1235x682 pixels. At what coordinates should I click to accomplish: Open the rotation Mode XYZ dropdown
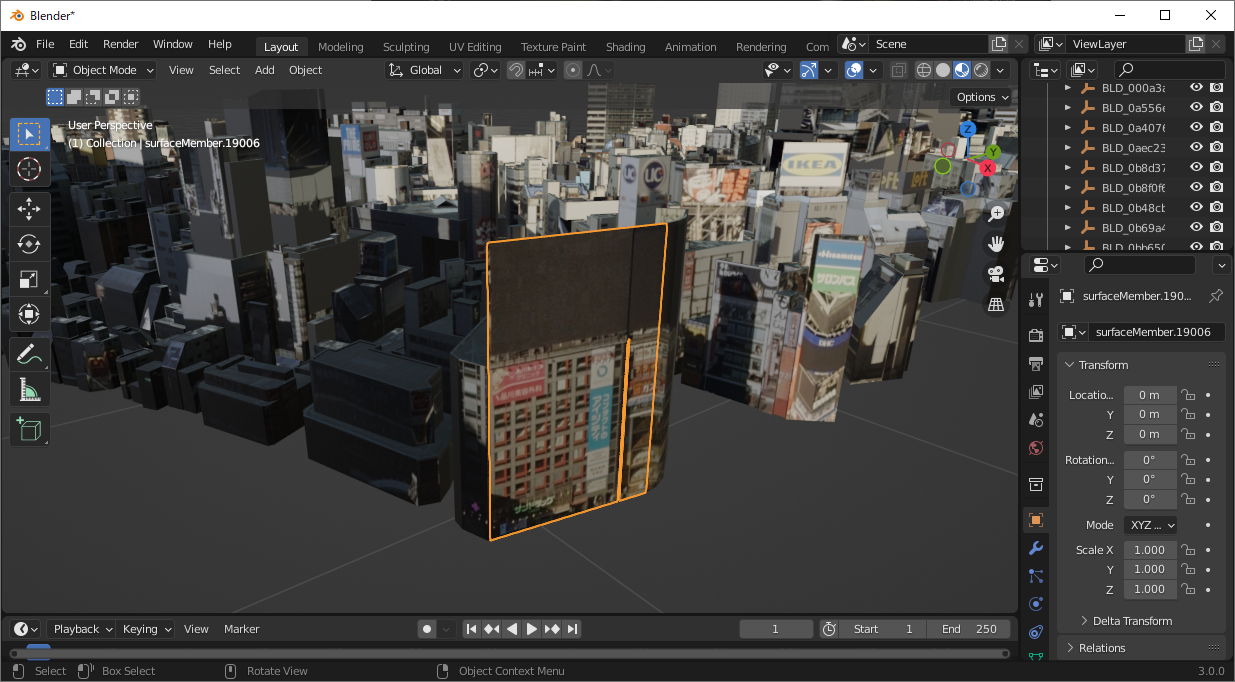pyautogui.click(x=1150, y=525)
